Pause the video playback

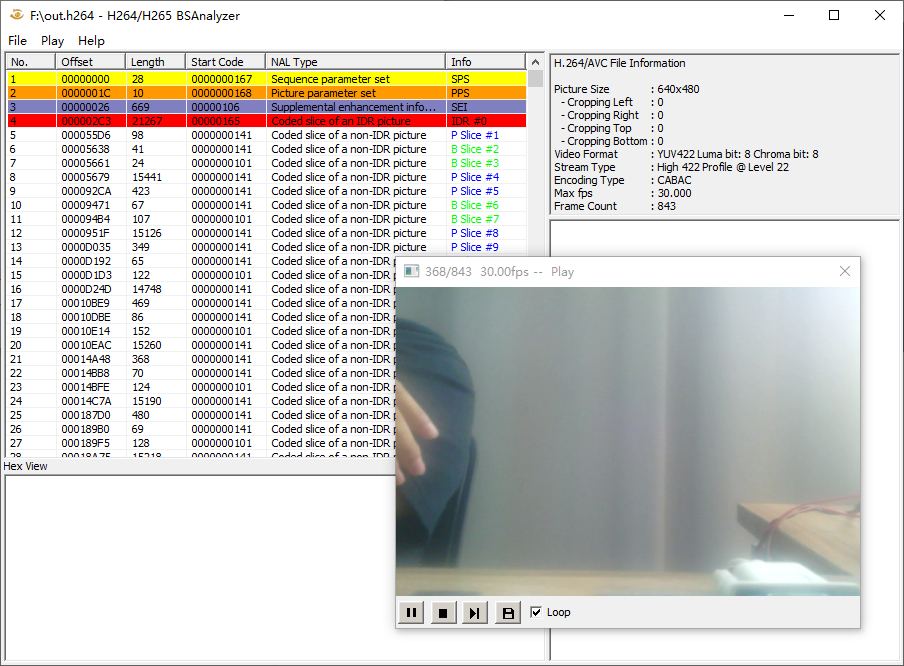click(411, 612)
